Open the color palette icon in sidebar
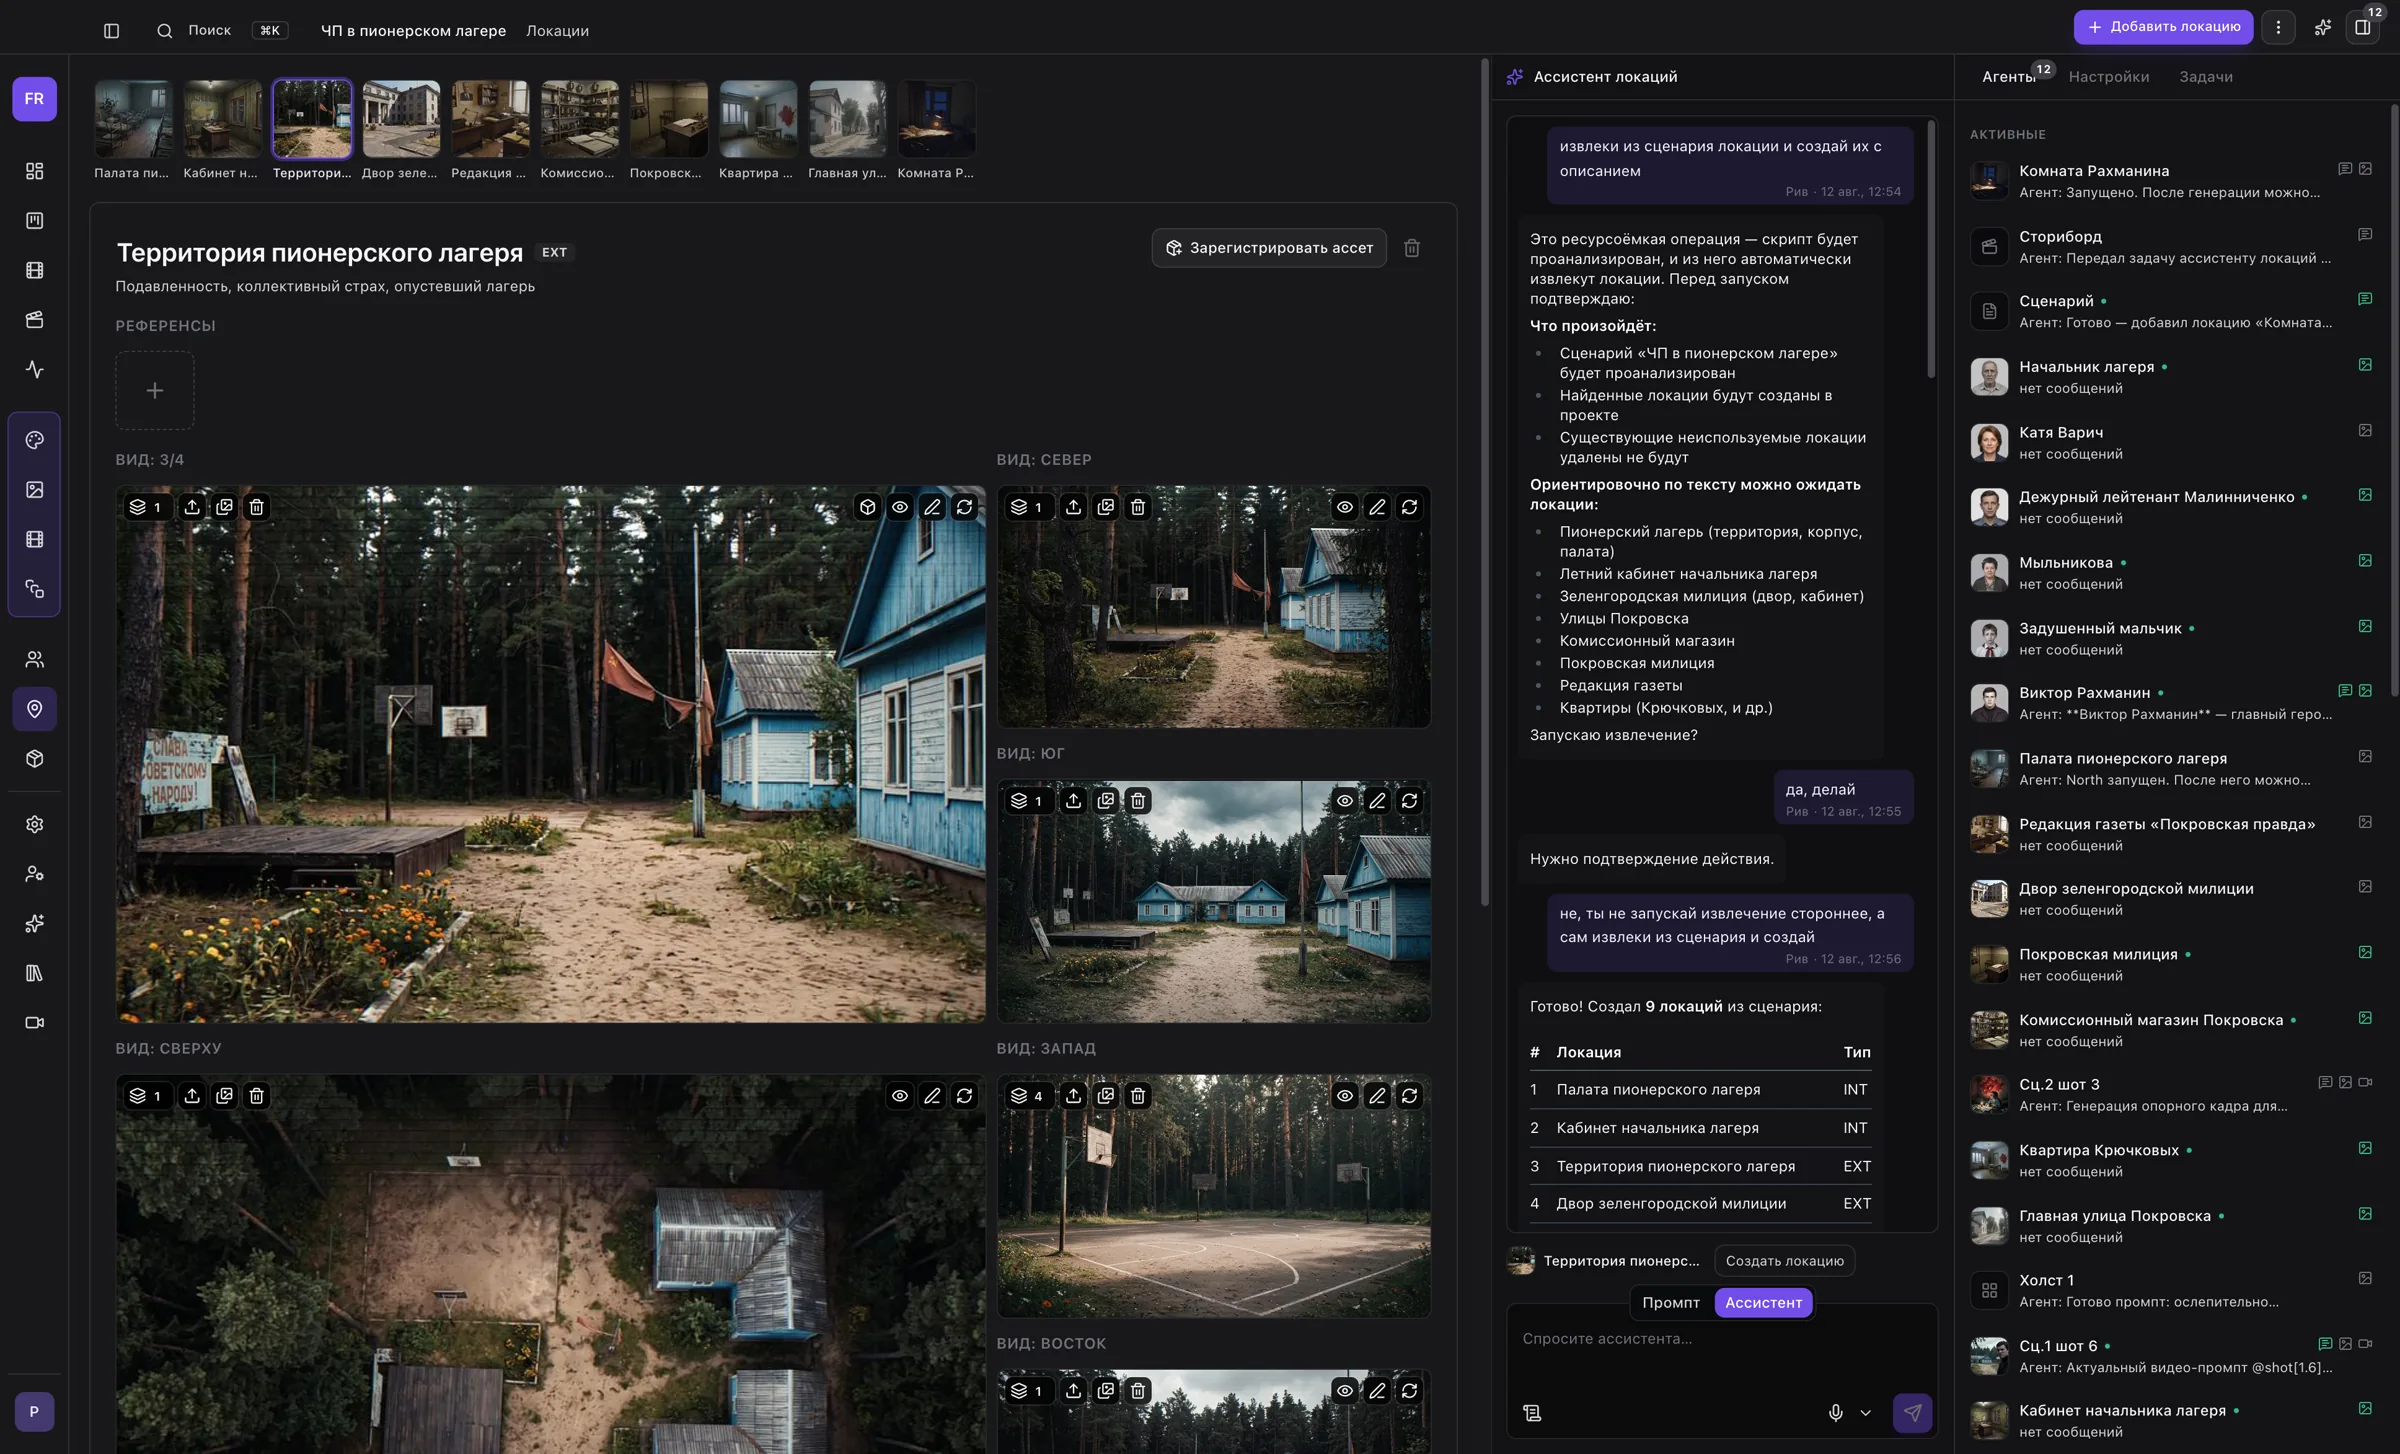 click(35, 440)
